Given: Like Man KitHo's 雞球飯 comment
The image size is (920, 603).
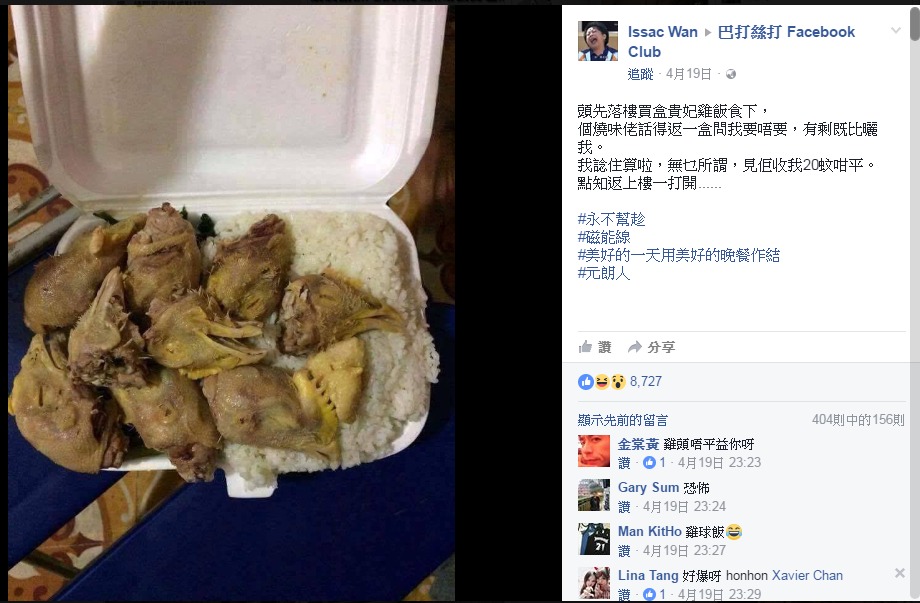Looking at the screenshot, I should pos(624,550).
